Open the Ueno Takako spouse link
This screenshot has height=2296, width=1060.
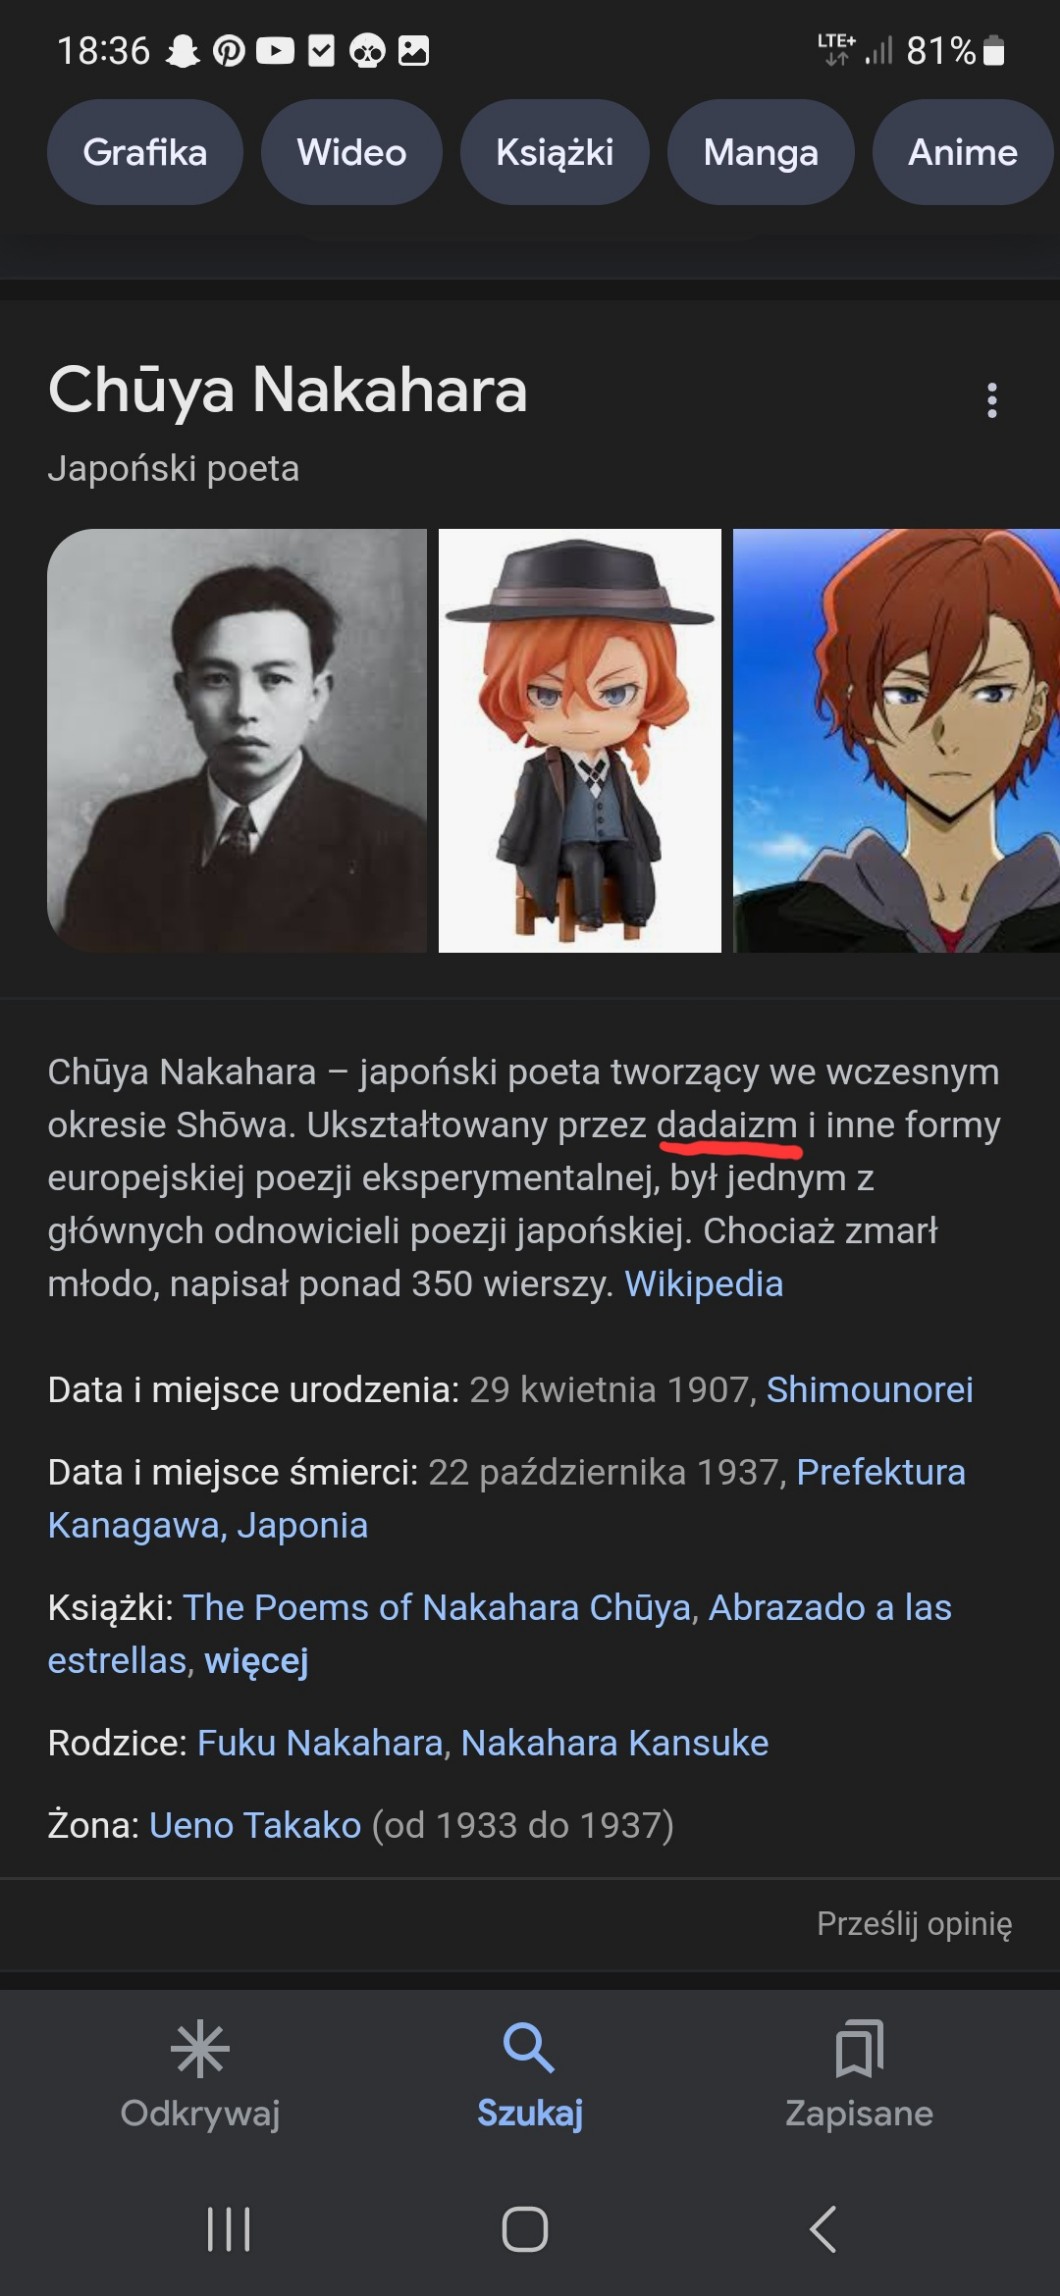click(x=255, y=1825)
